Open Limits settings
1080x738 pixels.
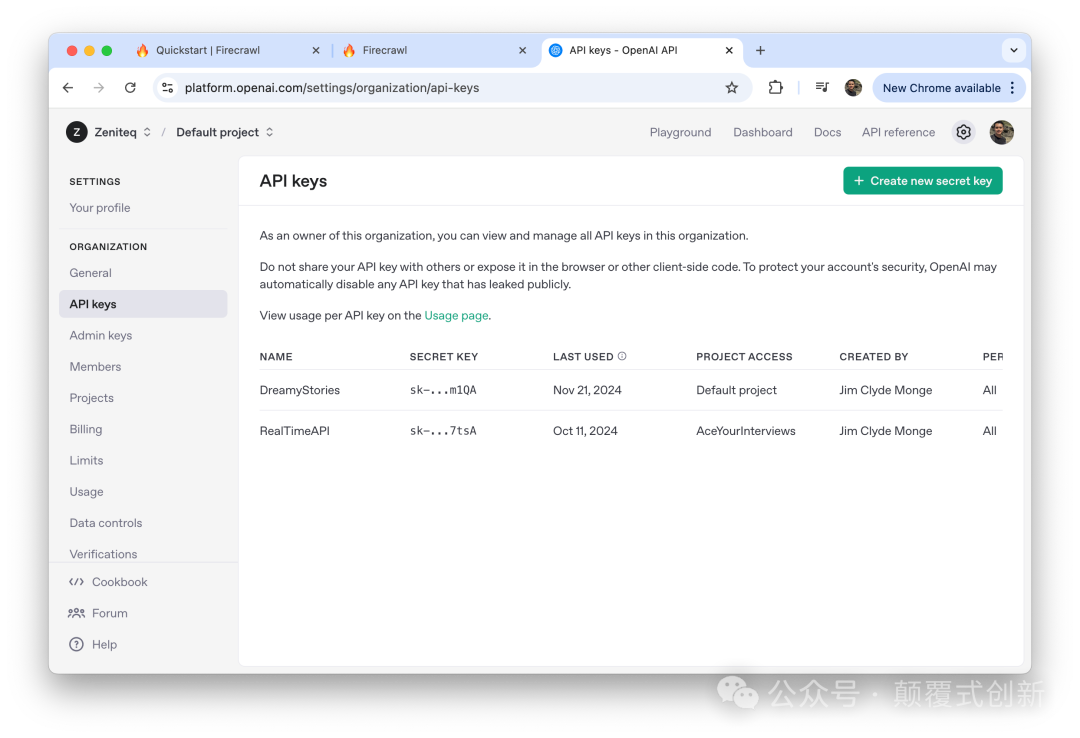(86, 460)
